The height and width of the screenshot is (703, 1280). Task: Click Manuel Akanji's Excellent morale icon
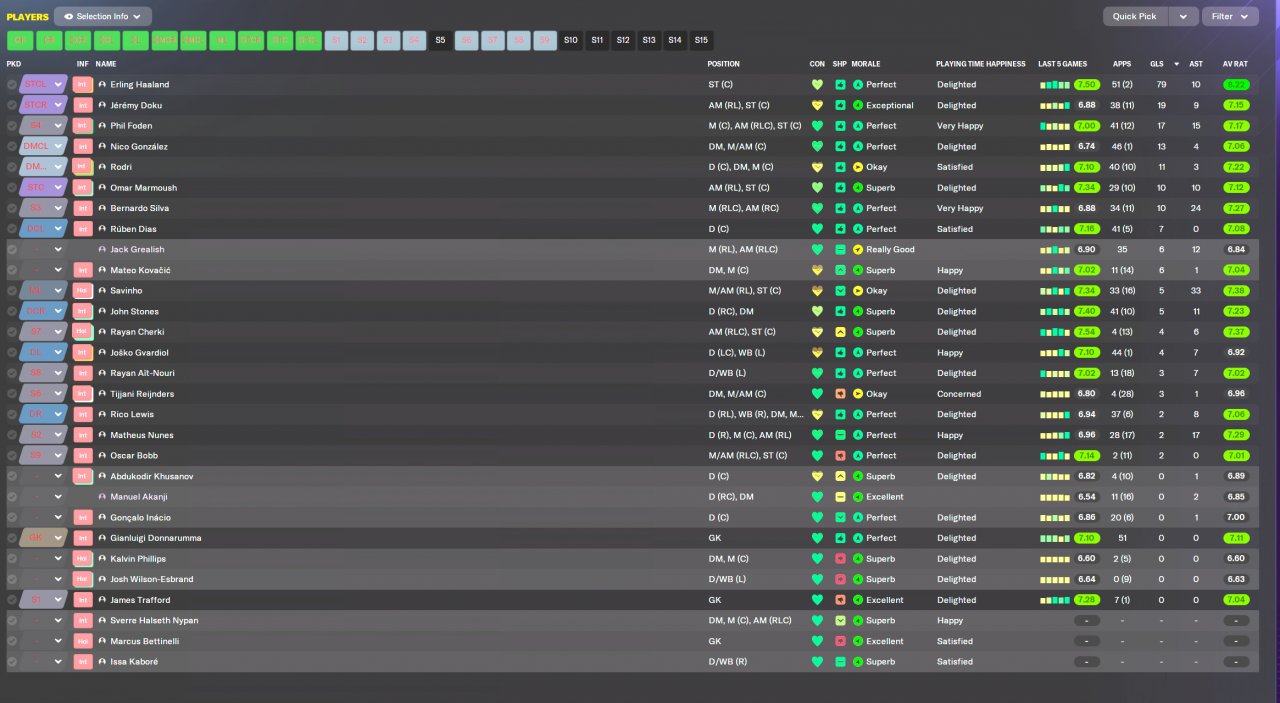click(x=858, y=497)
